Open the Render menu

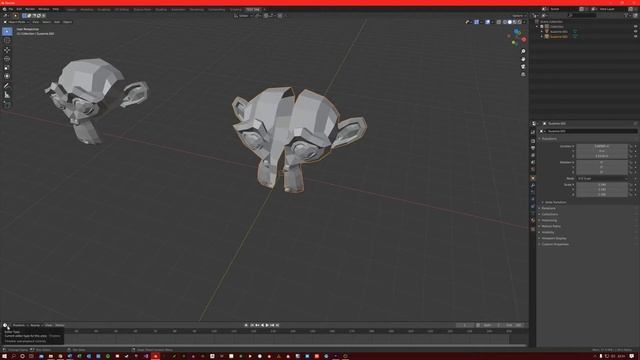tap(30, 9)
